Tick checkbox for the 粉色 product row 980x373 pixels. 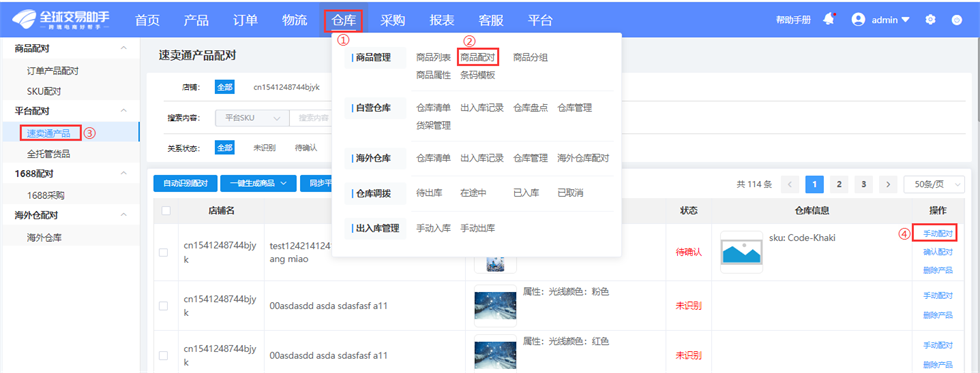(163, 306)
